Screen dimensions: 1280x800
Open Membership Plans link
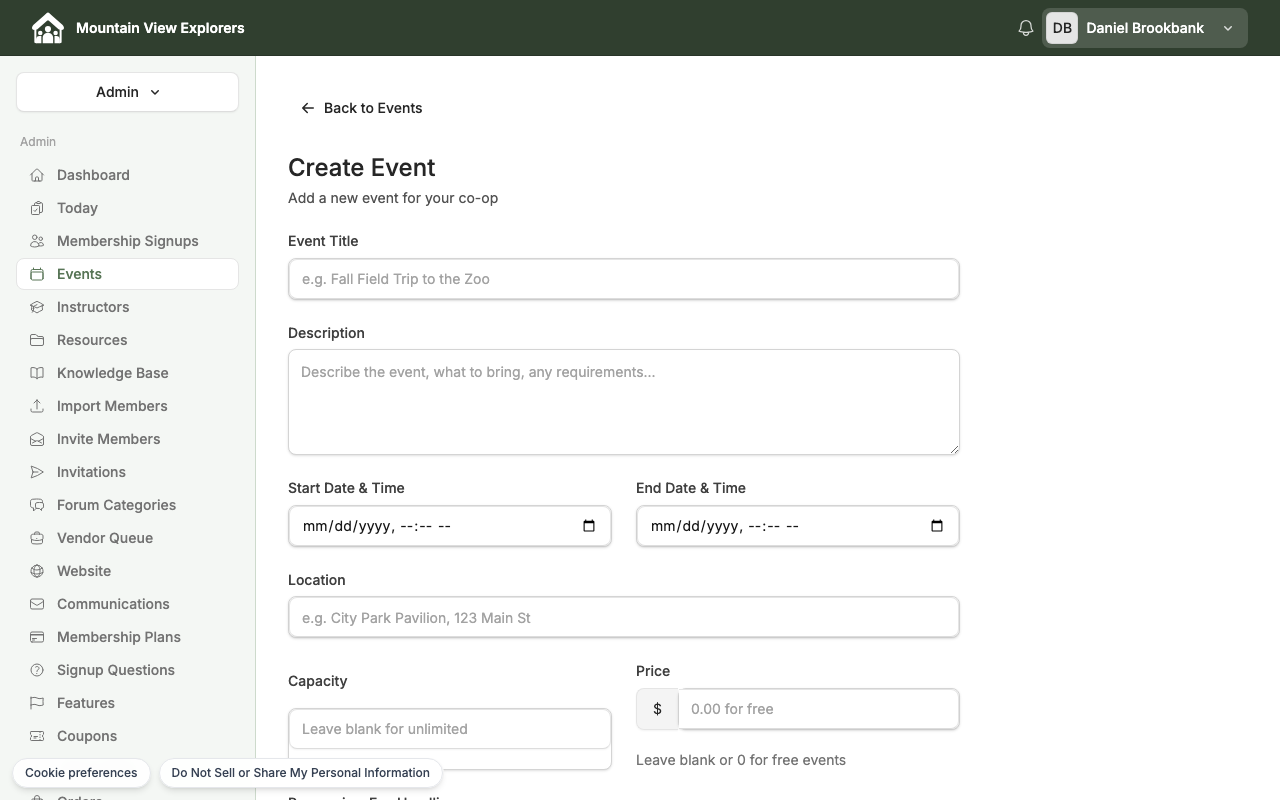click(x=127, y=637)
